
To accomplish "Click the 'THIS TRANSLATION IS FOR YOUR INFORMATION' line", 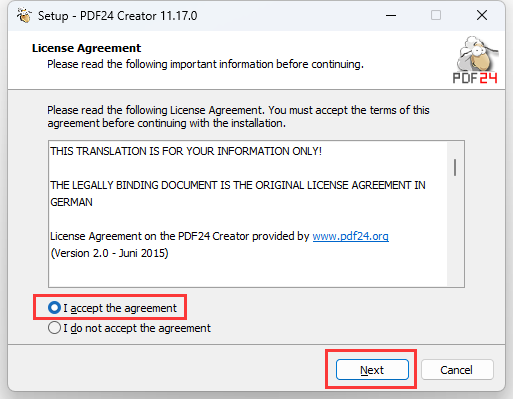I will point(186,151).
